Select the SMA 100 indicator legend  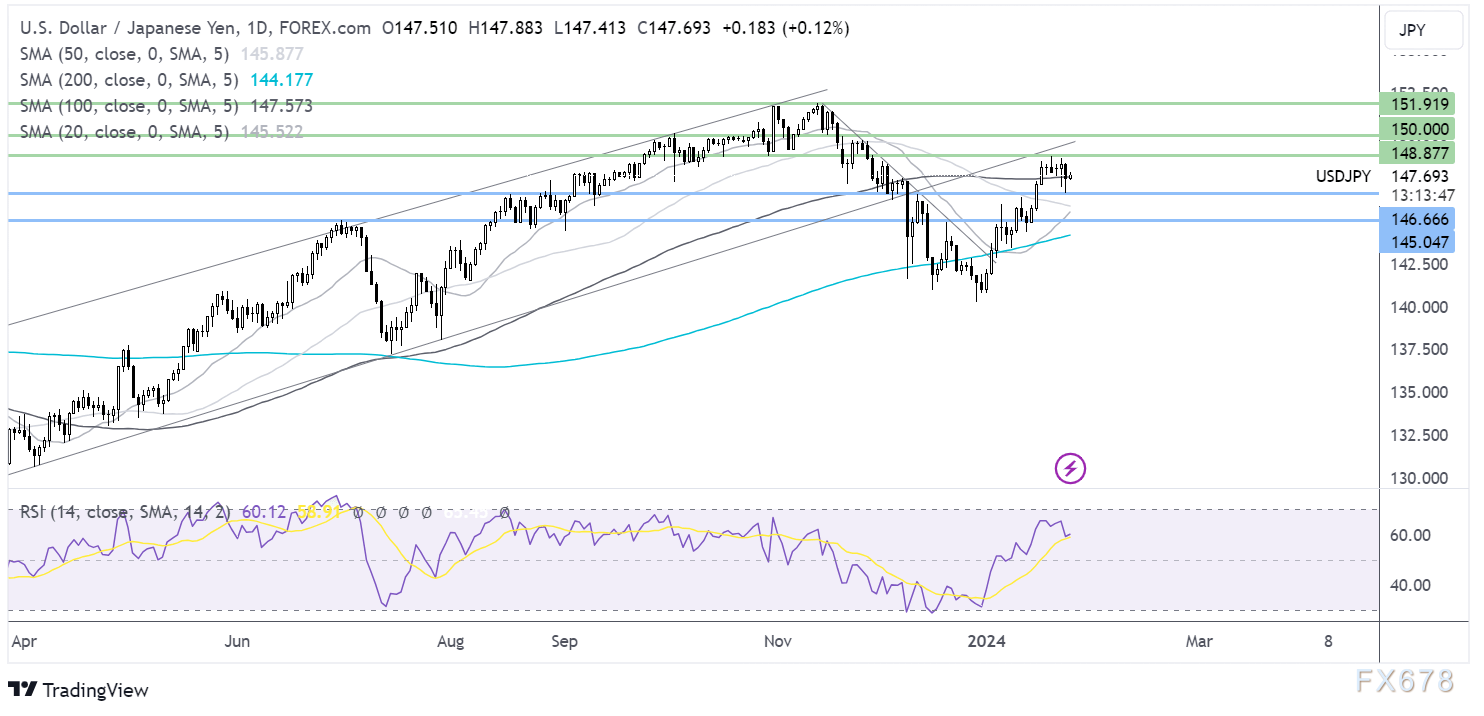[126, 106]
